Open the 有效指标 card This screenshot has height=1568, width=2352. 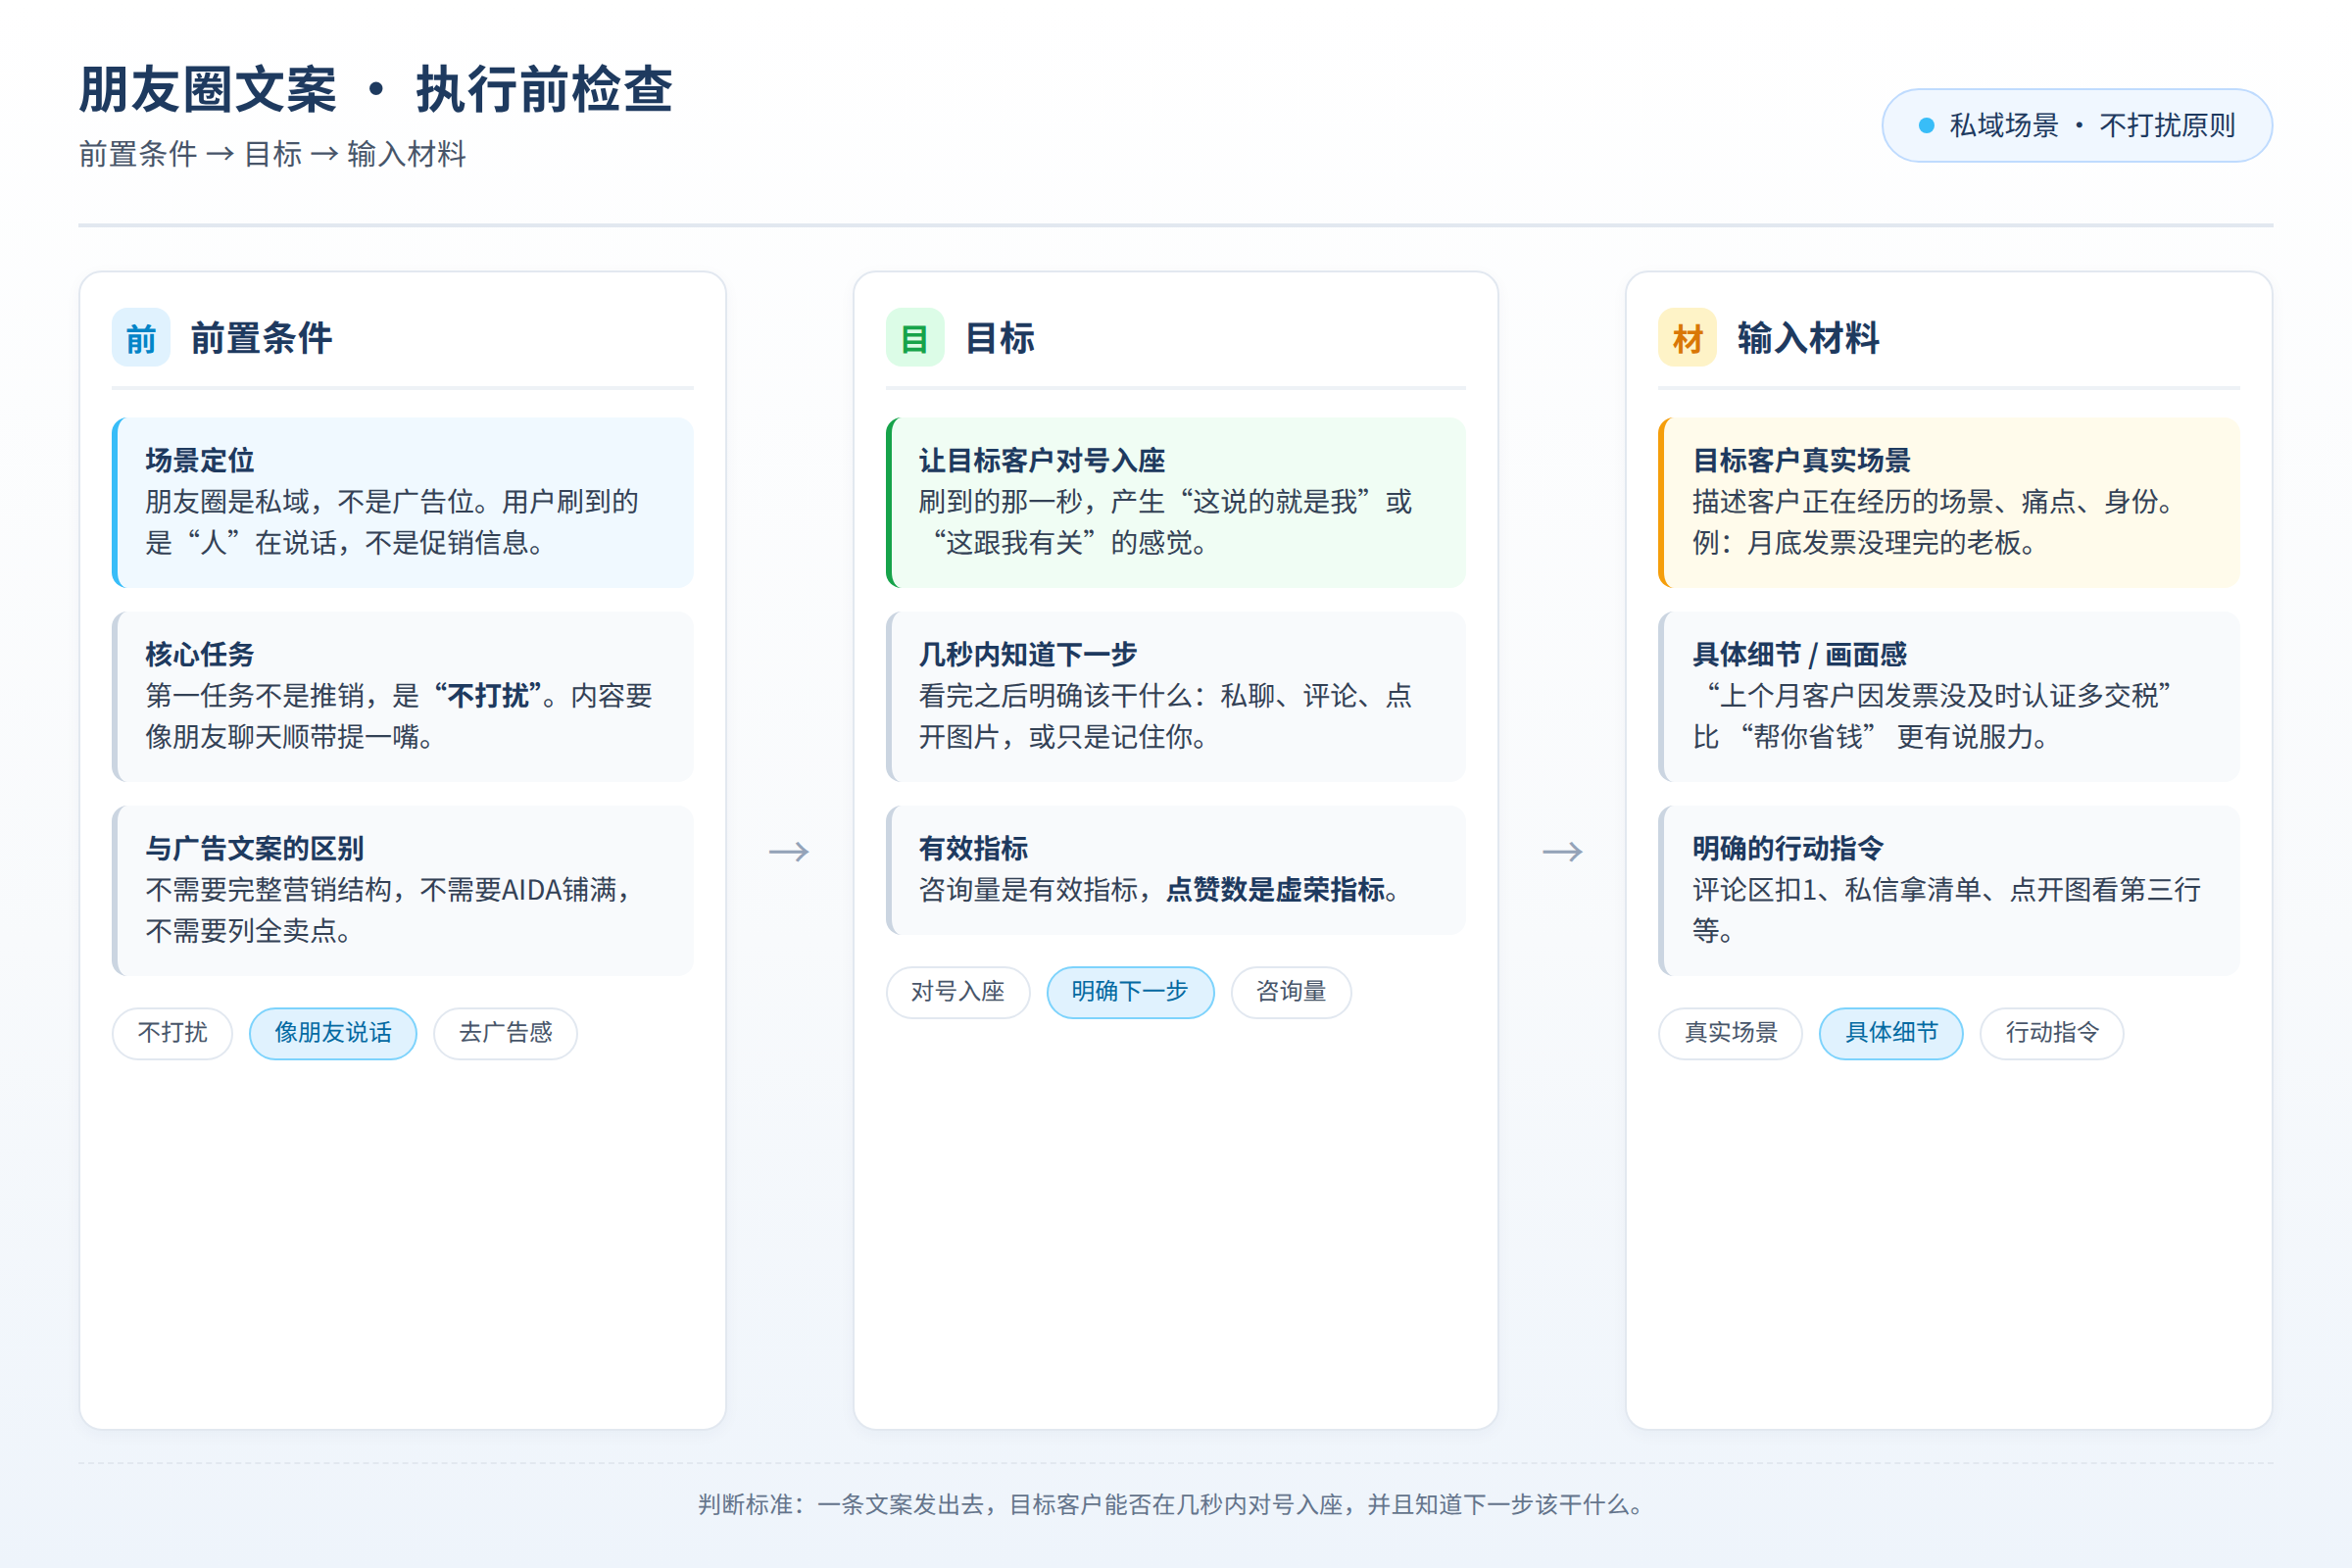tap(1176, 870)
